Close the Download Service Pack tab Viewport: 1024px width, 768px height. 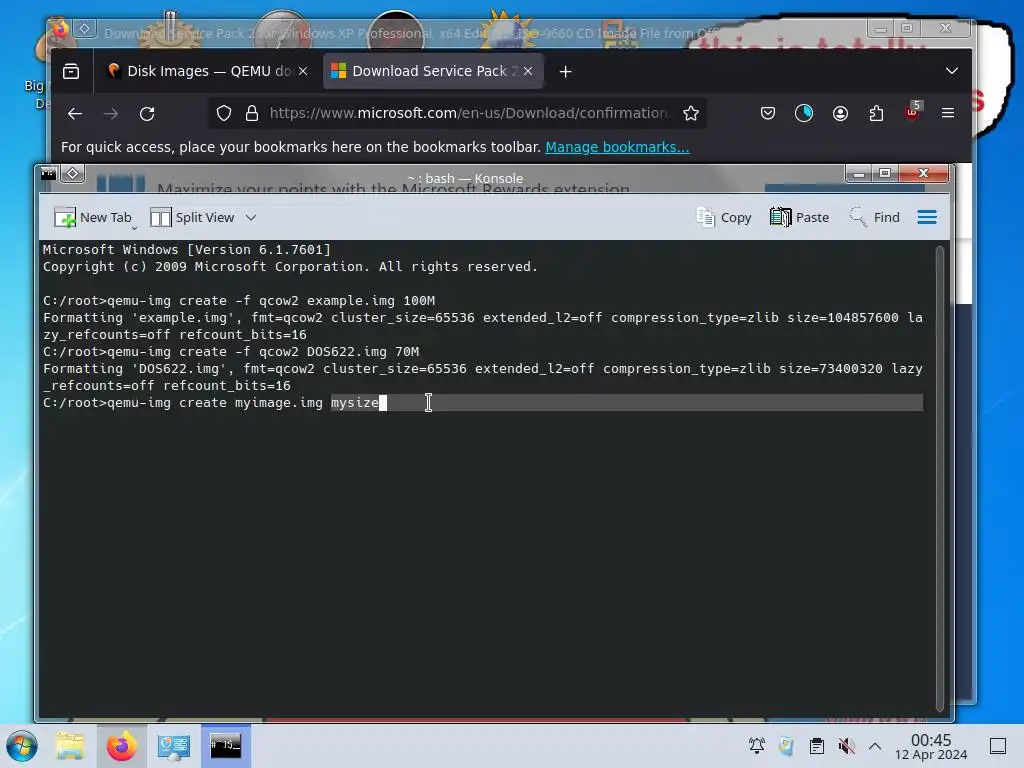tap(528, 71)
